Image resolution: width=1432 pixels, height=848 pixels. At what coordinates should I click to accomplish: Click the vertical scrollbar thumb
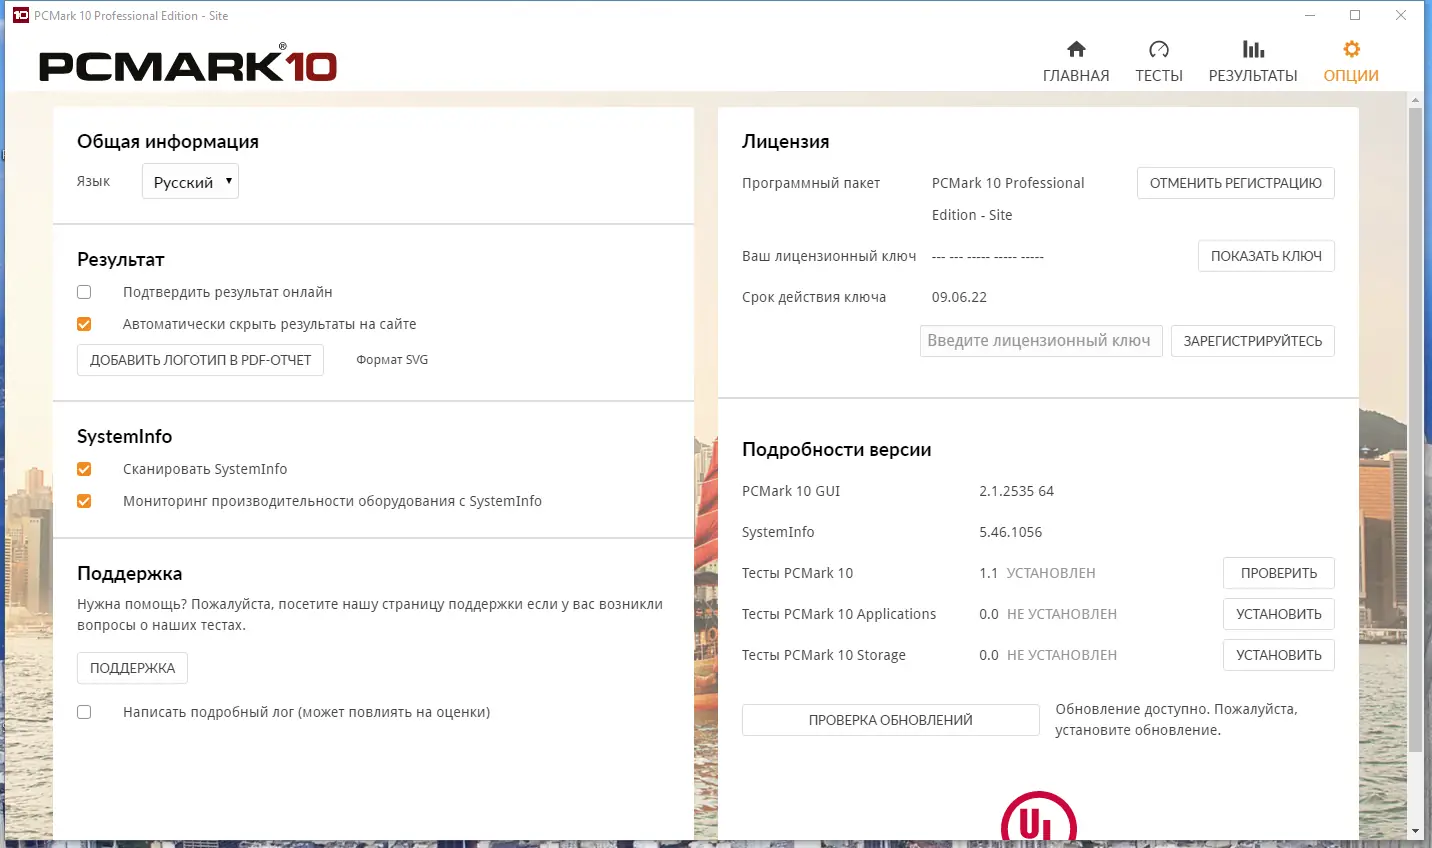point(1415,430)
